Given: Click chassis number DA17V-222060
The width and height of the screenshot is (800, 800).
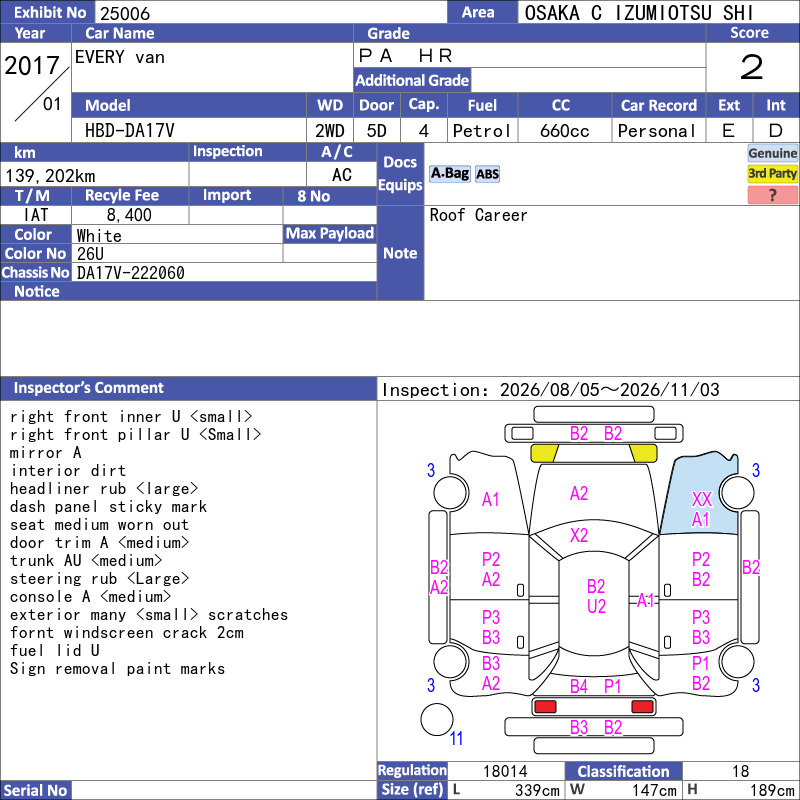Looking at the screenshot, I should 131,273.
